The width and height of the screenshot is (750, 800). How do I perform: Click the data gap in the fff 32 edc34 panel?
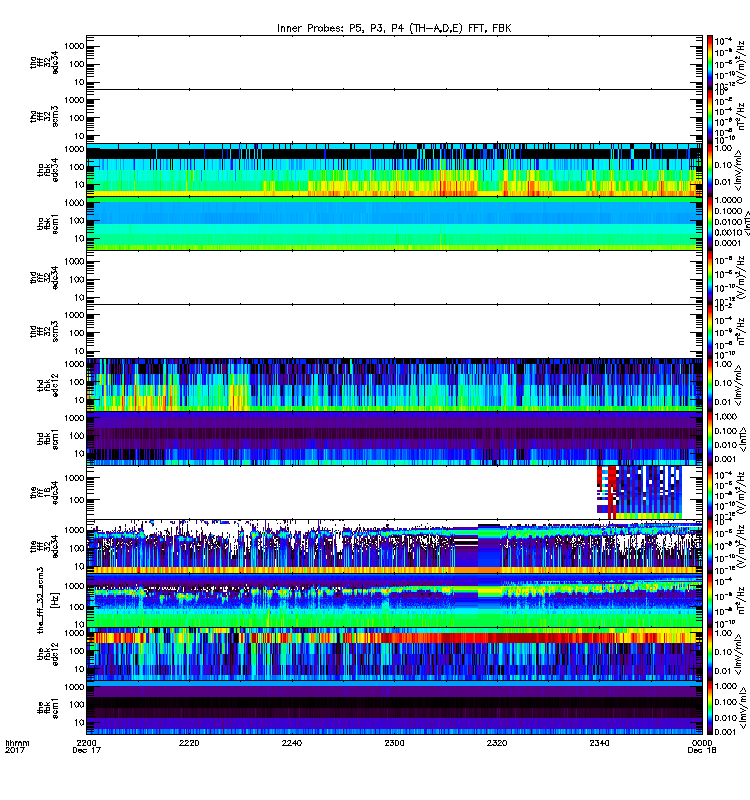coord(478,546)
